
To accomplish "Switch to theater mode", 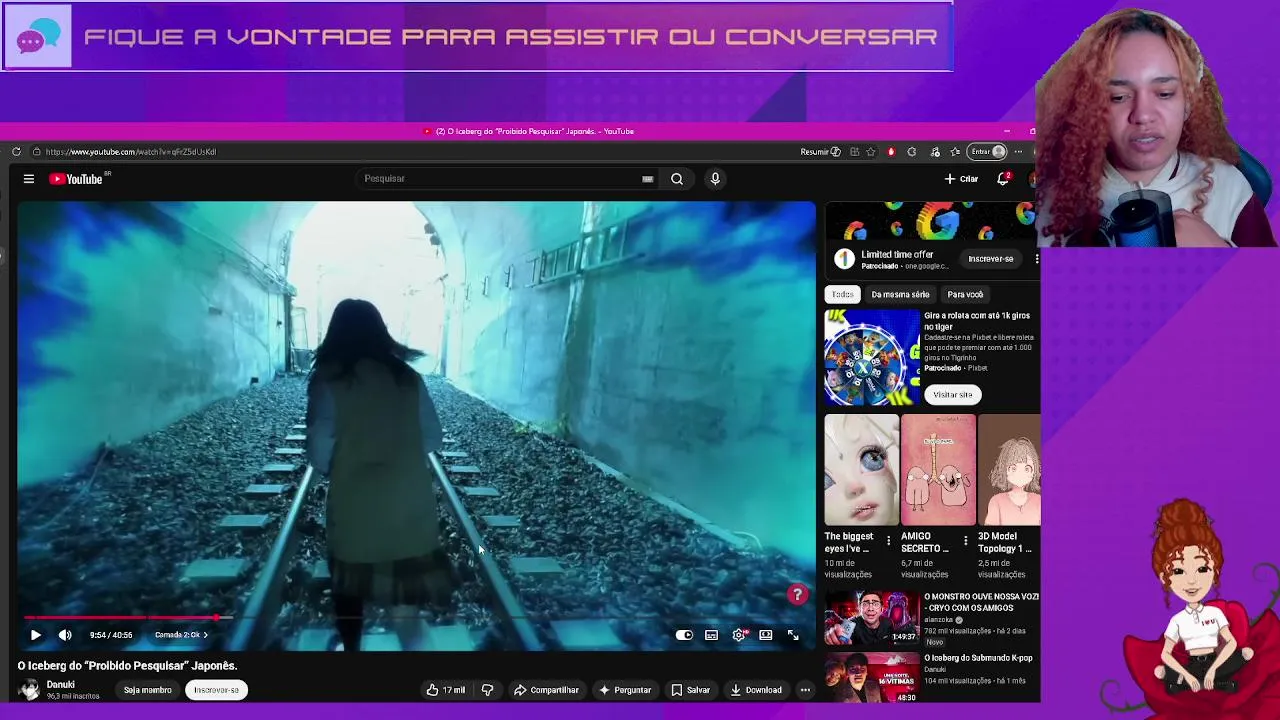I will (x=765, y=635).
